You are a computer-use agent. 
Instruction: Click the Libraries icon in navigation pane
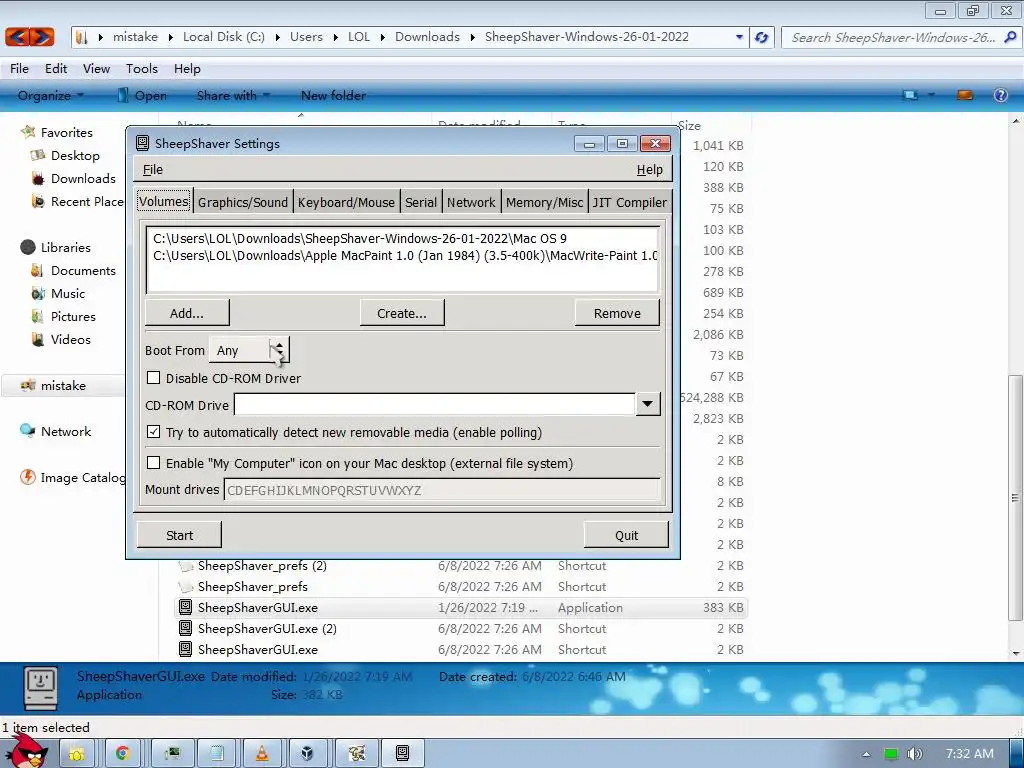[27, 247]
